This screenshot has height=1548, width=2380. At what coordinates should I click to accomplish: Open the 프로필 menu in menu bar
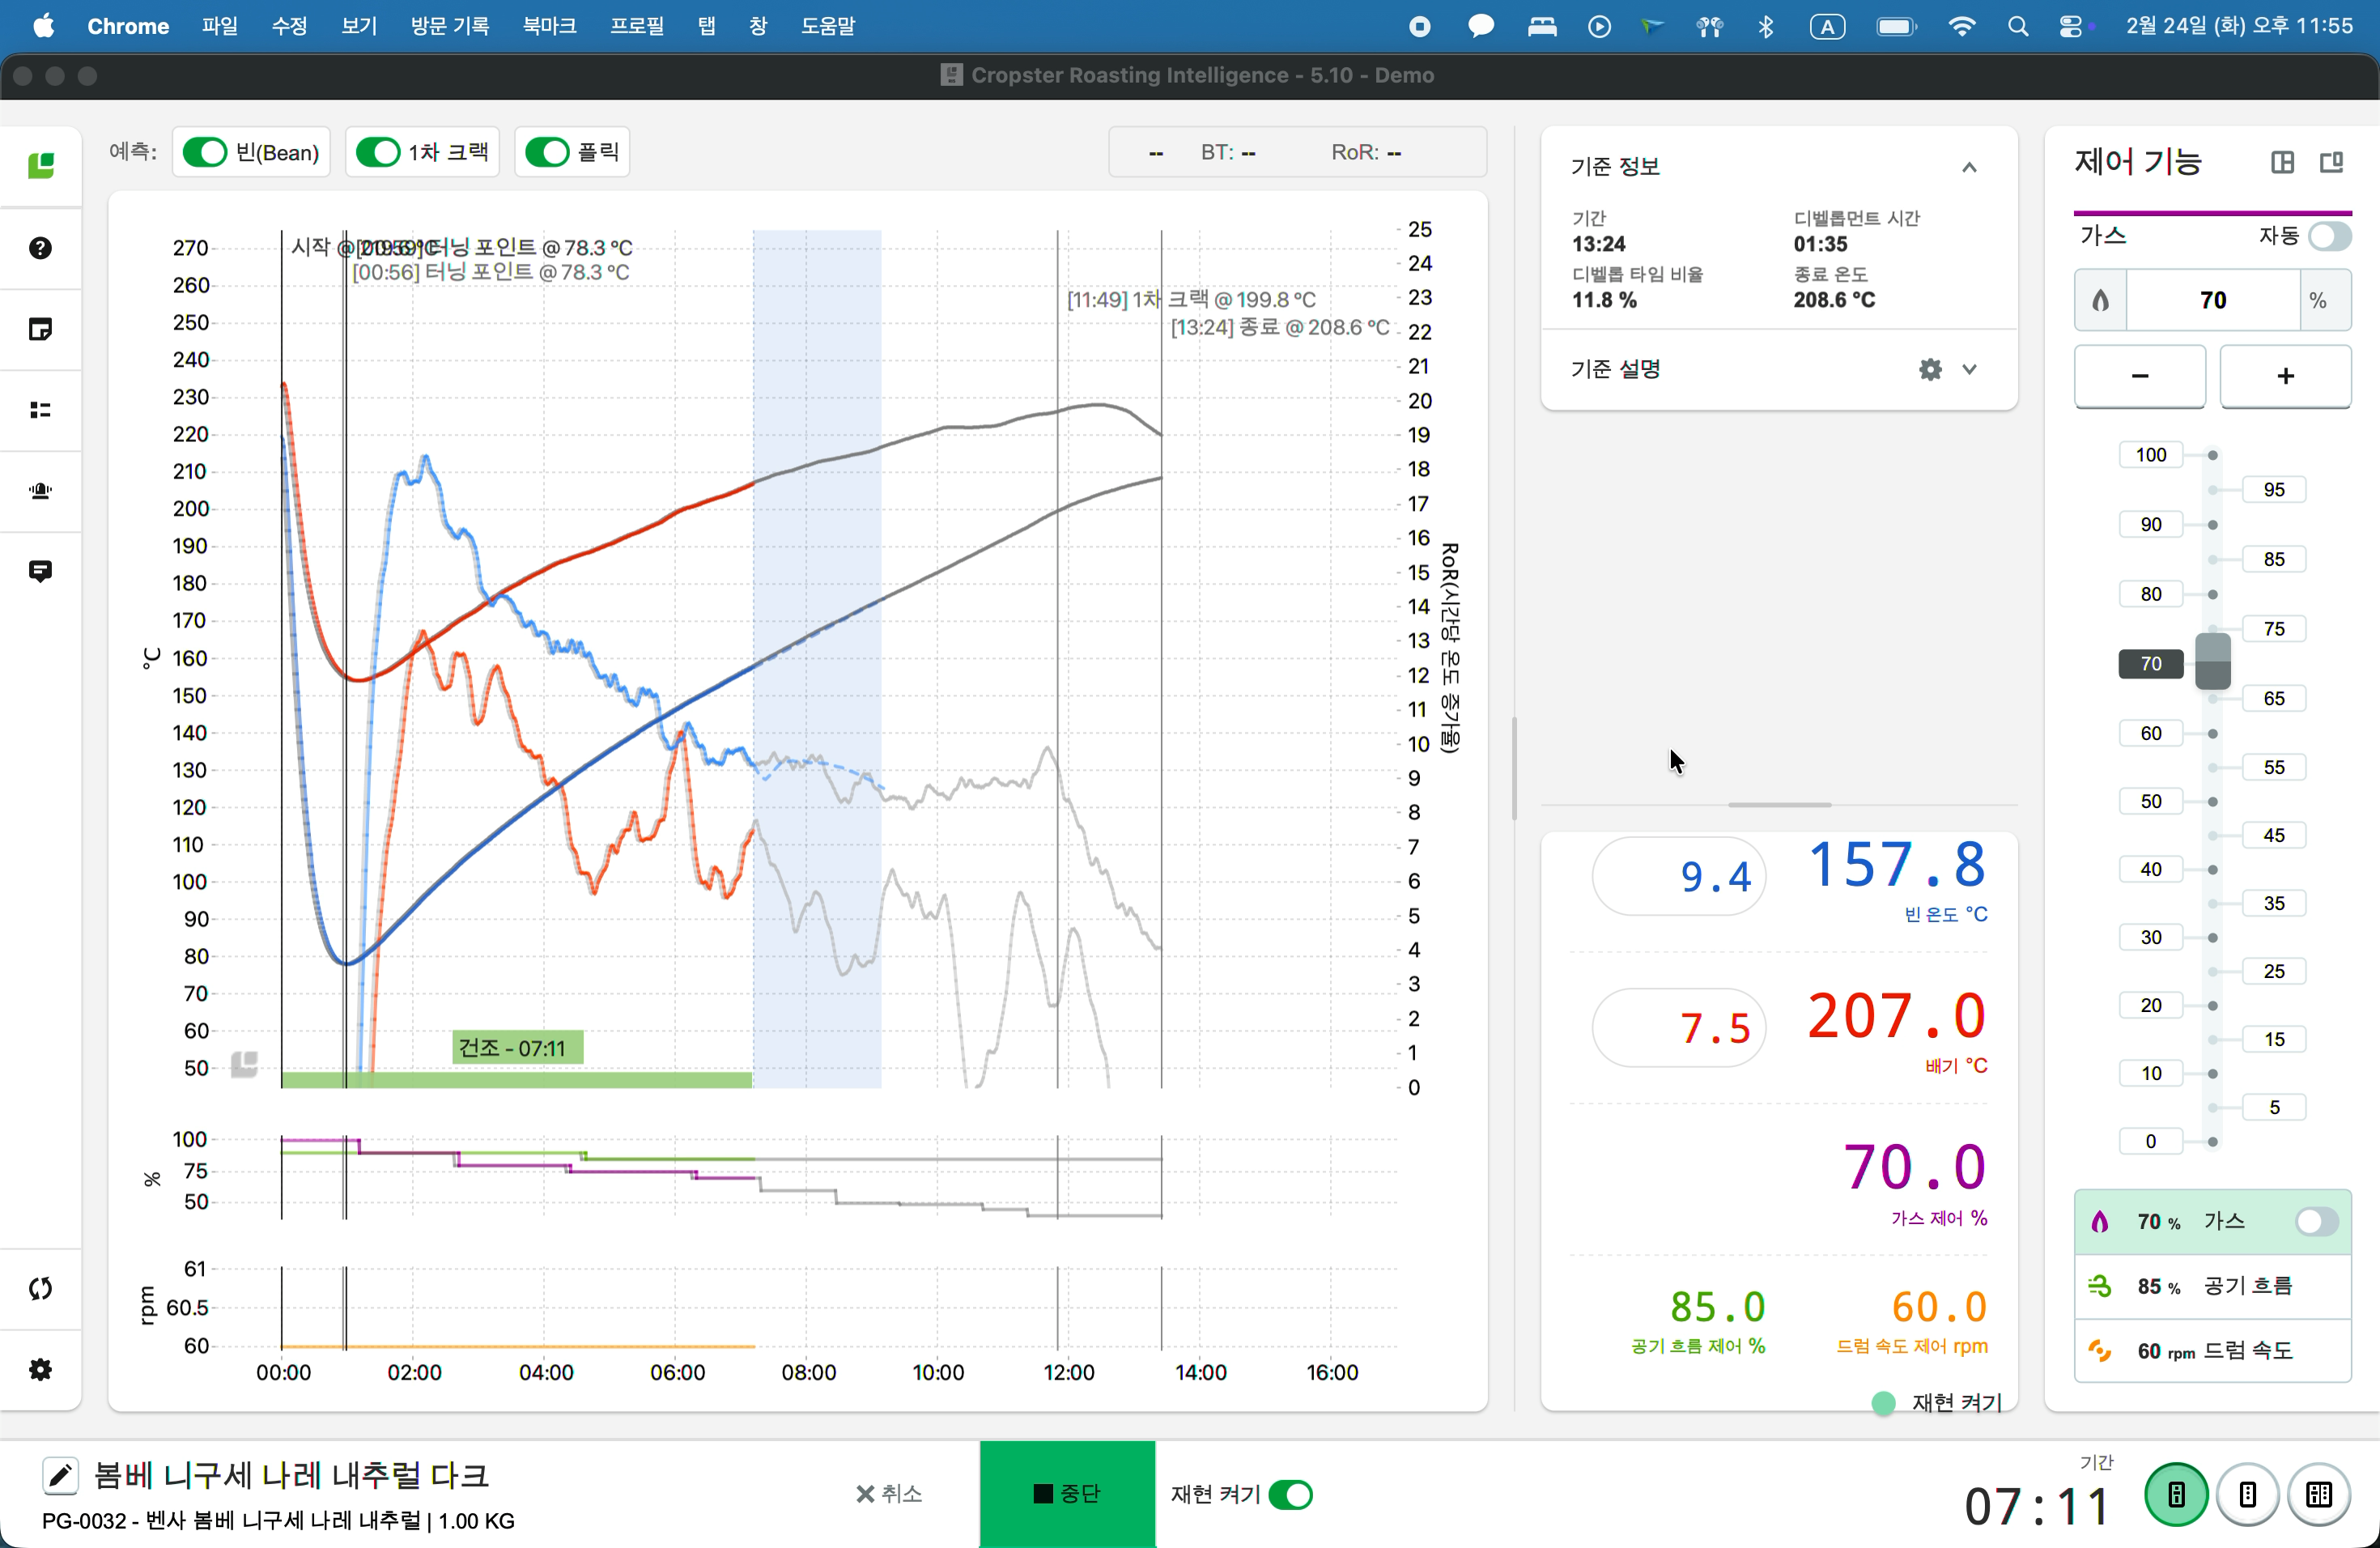(x=636, y=26)
